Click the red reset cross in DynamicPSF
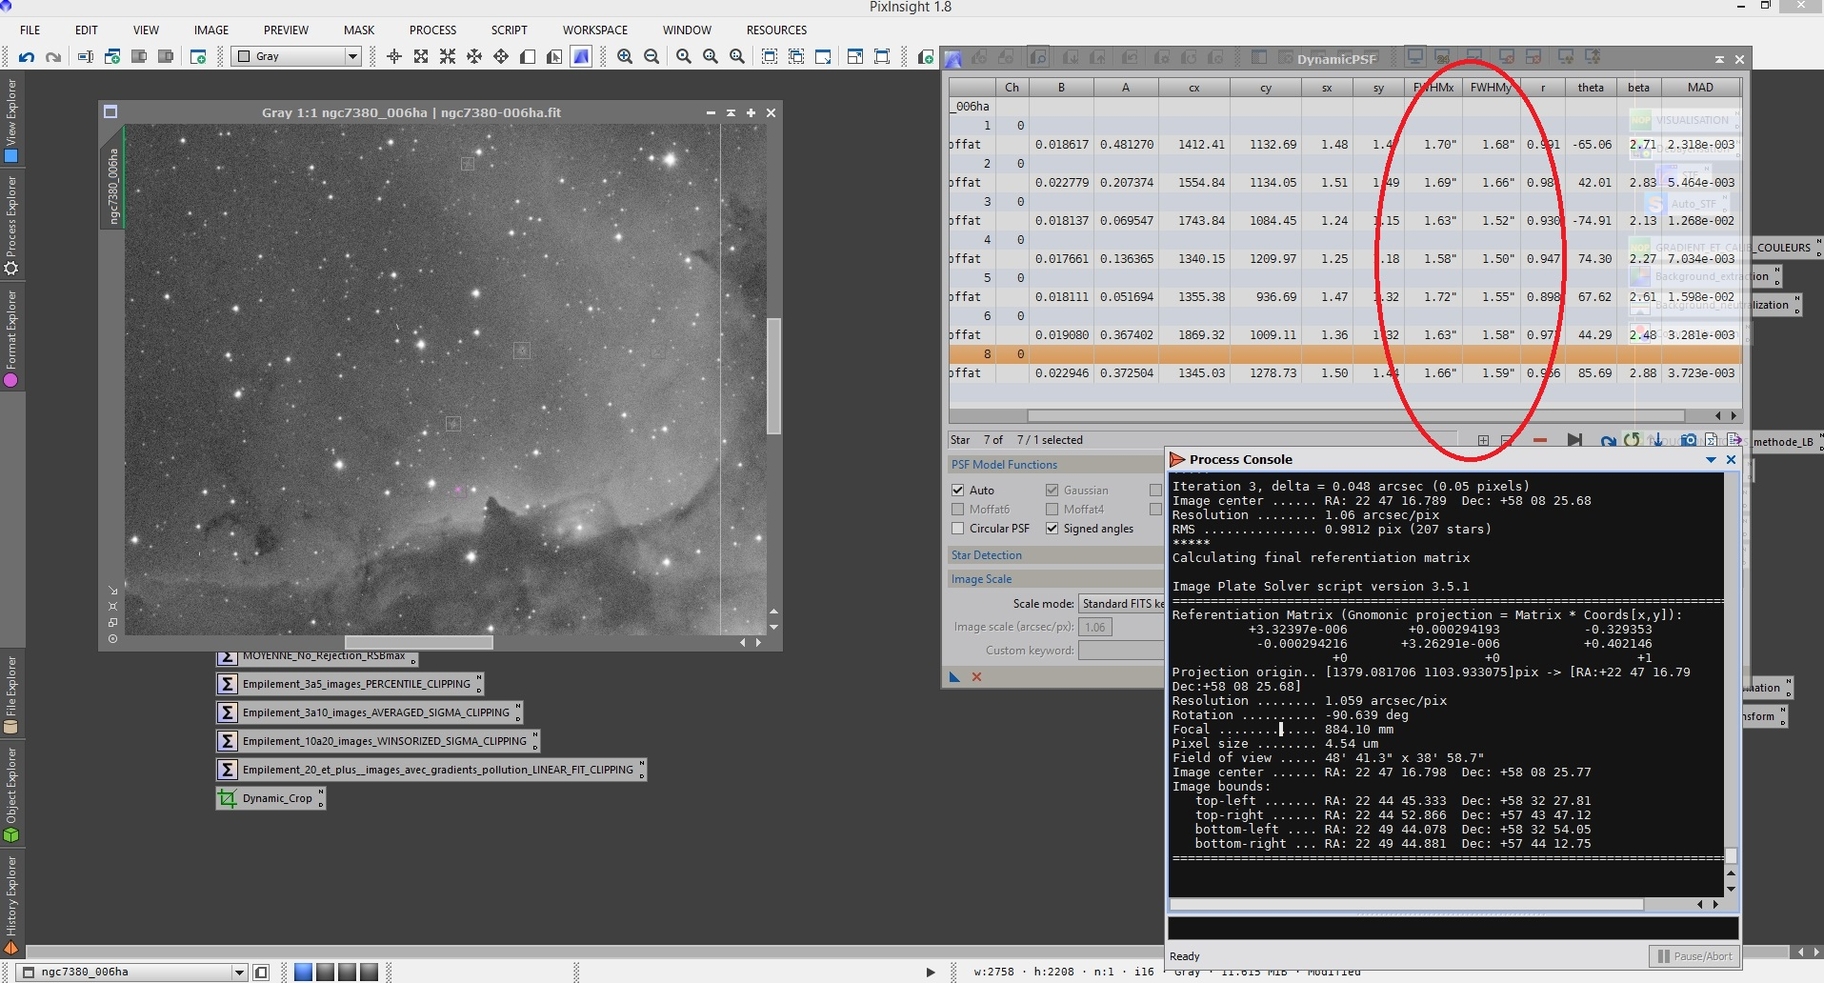The height and width of the screenshot is (983, 1824). click(977, 677)
